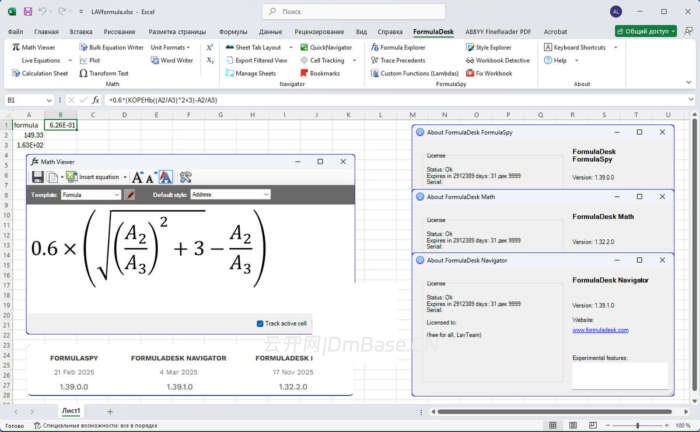Open the Sheet Tab Layout tool

tap(253, 47)
